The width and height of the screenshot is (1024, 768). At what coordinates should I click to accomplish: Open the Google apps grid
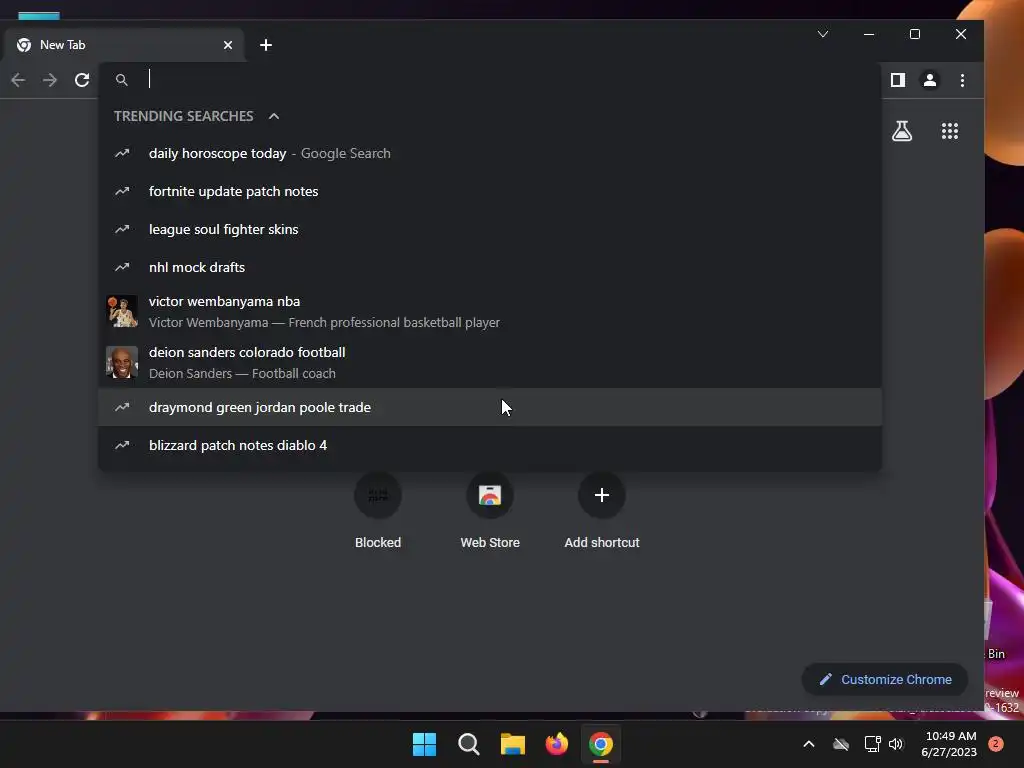click(x=950, y=131)
